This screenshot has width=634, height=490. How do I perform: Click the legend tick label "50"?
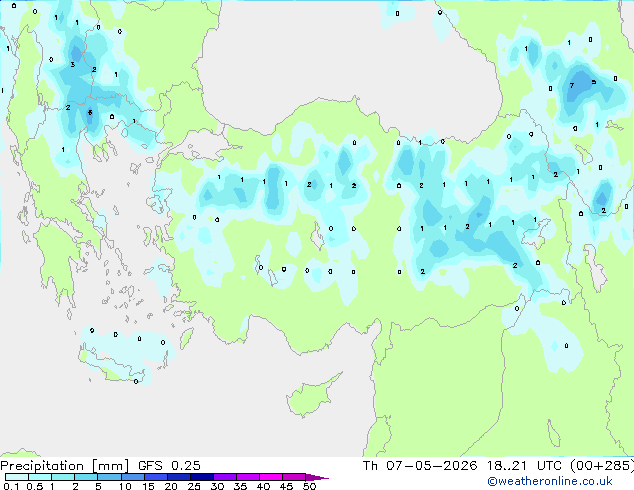pyautogui.click(x=309, y=486)
